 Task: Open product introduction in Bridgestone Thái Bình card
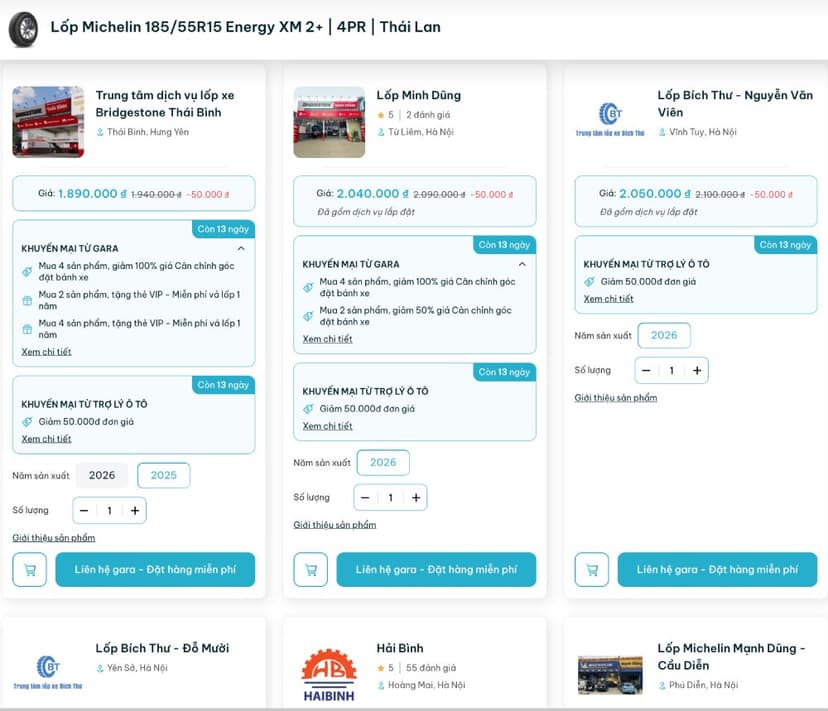tap(54, 538)
